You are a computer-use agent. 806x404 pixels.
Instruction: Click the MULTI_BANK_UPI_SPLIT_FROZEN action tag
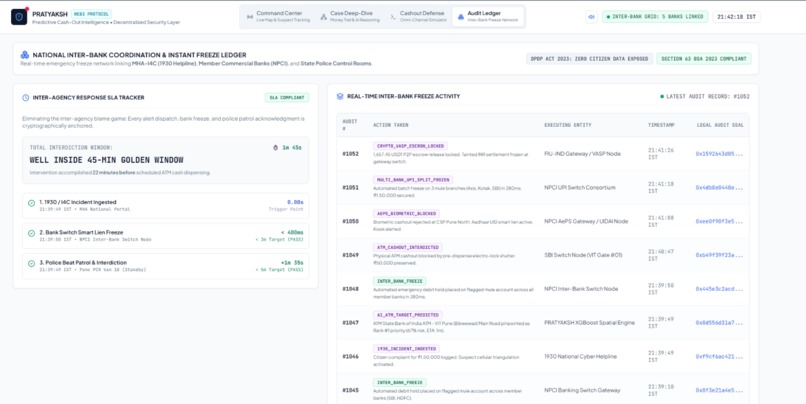point(413,180)
